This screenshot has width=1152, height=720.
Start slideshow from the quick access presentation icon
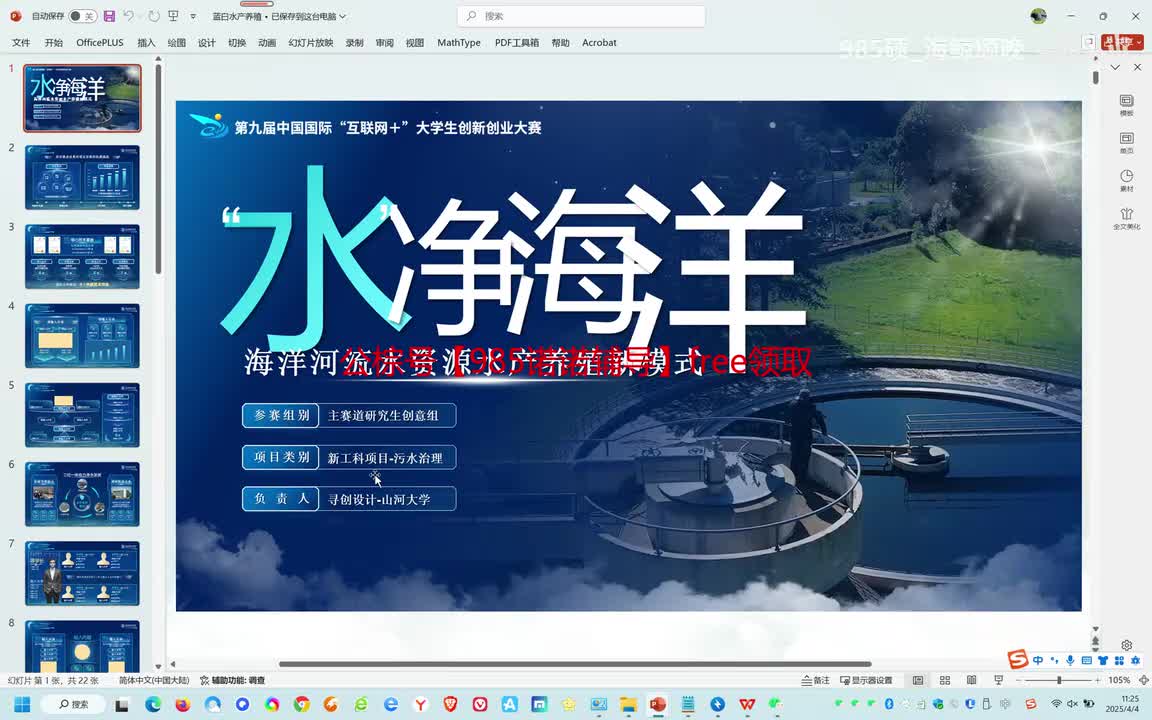click(x=173, y=16)
